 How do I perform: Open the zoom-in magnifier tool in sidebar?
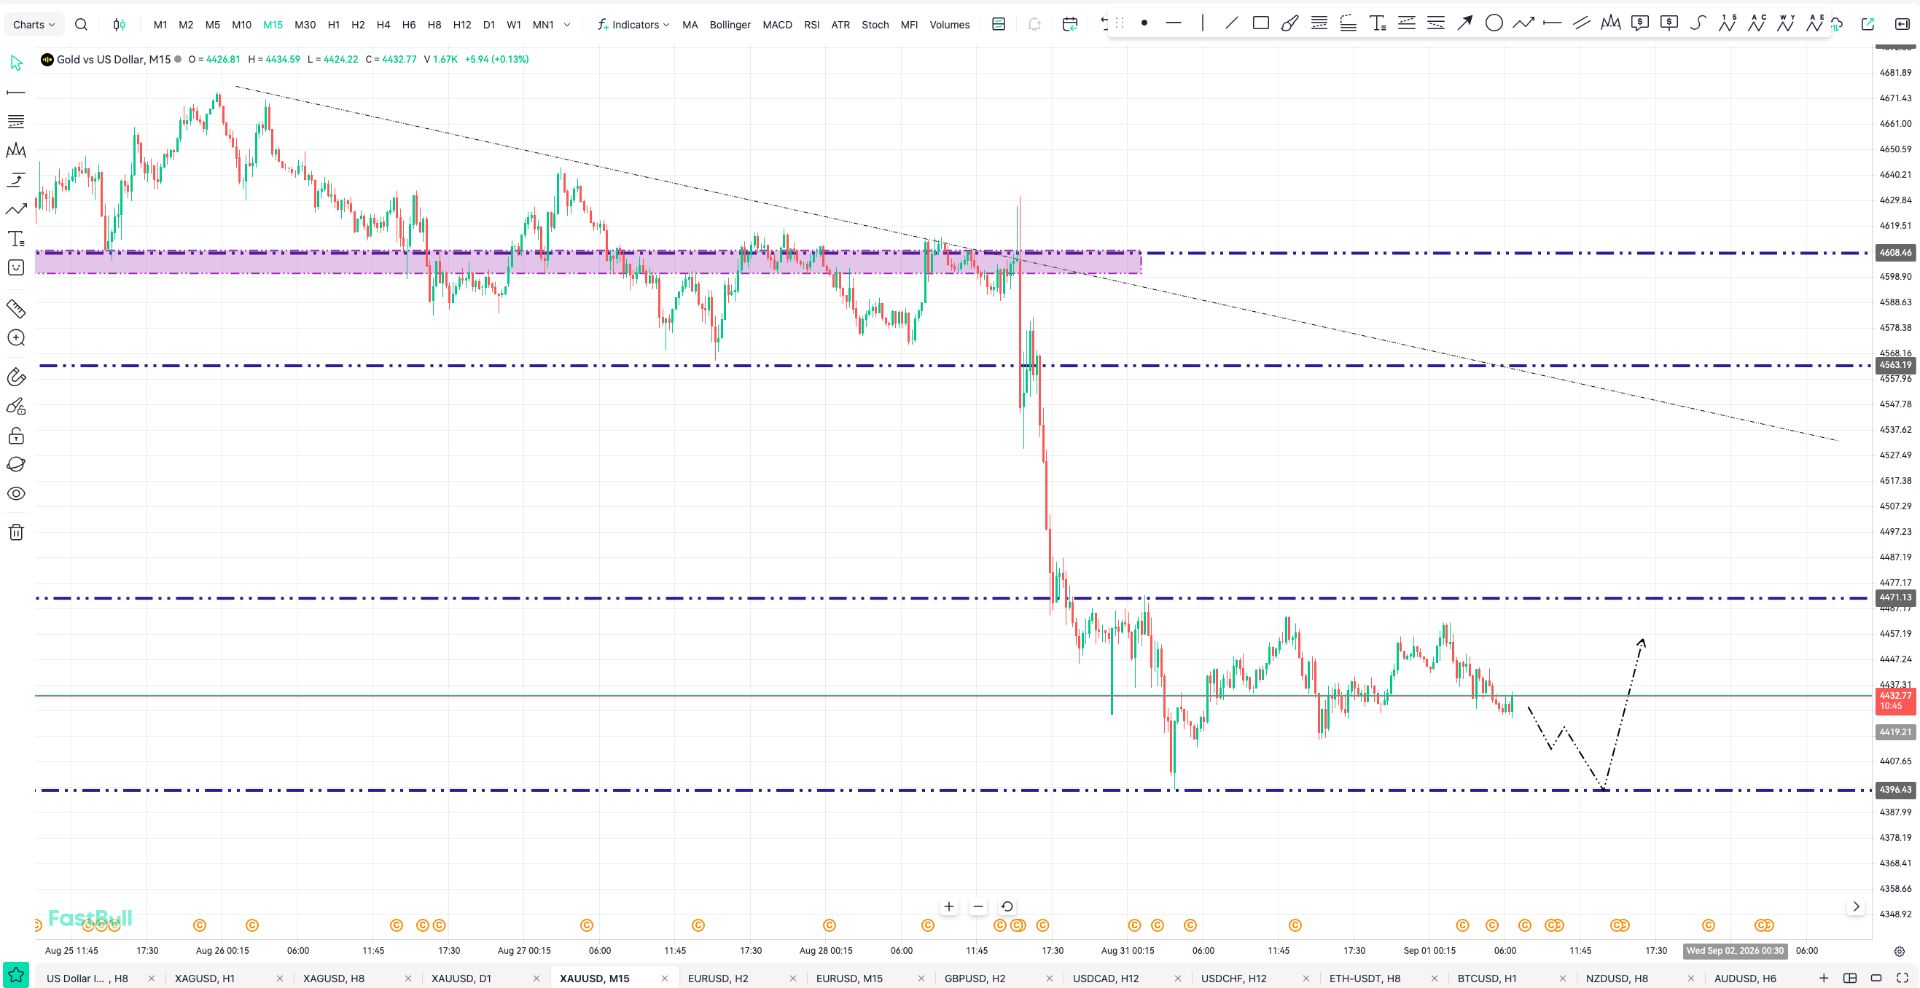tap(16, 338)
